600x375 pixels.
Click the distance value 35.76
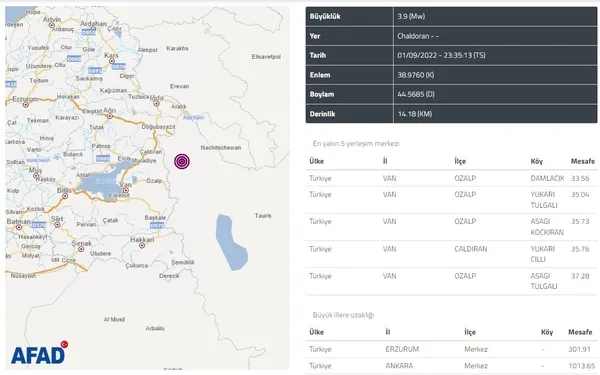pyautogui.click(x=580, y=249)
